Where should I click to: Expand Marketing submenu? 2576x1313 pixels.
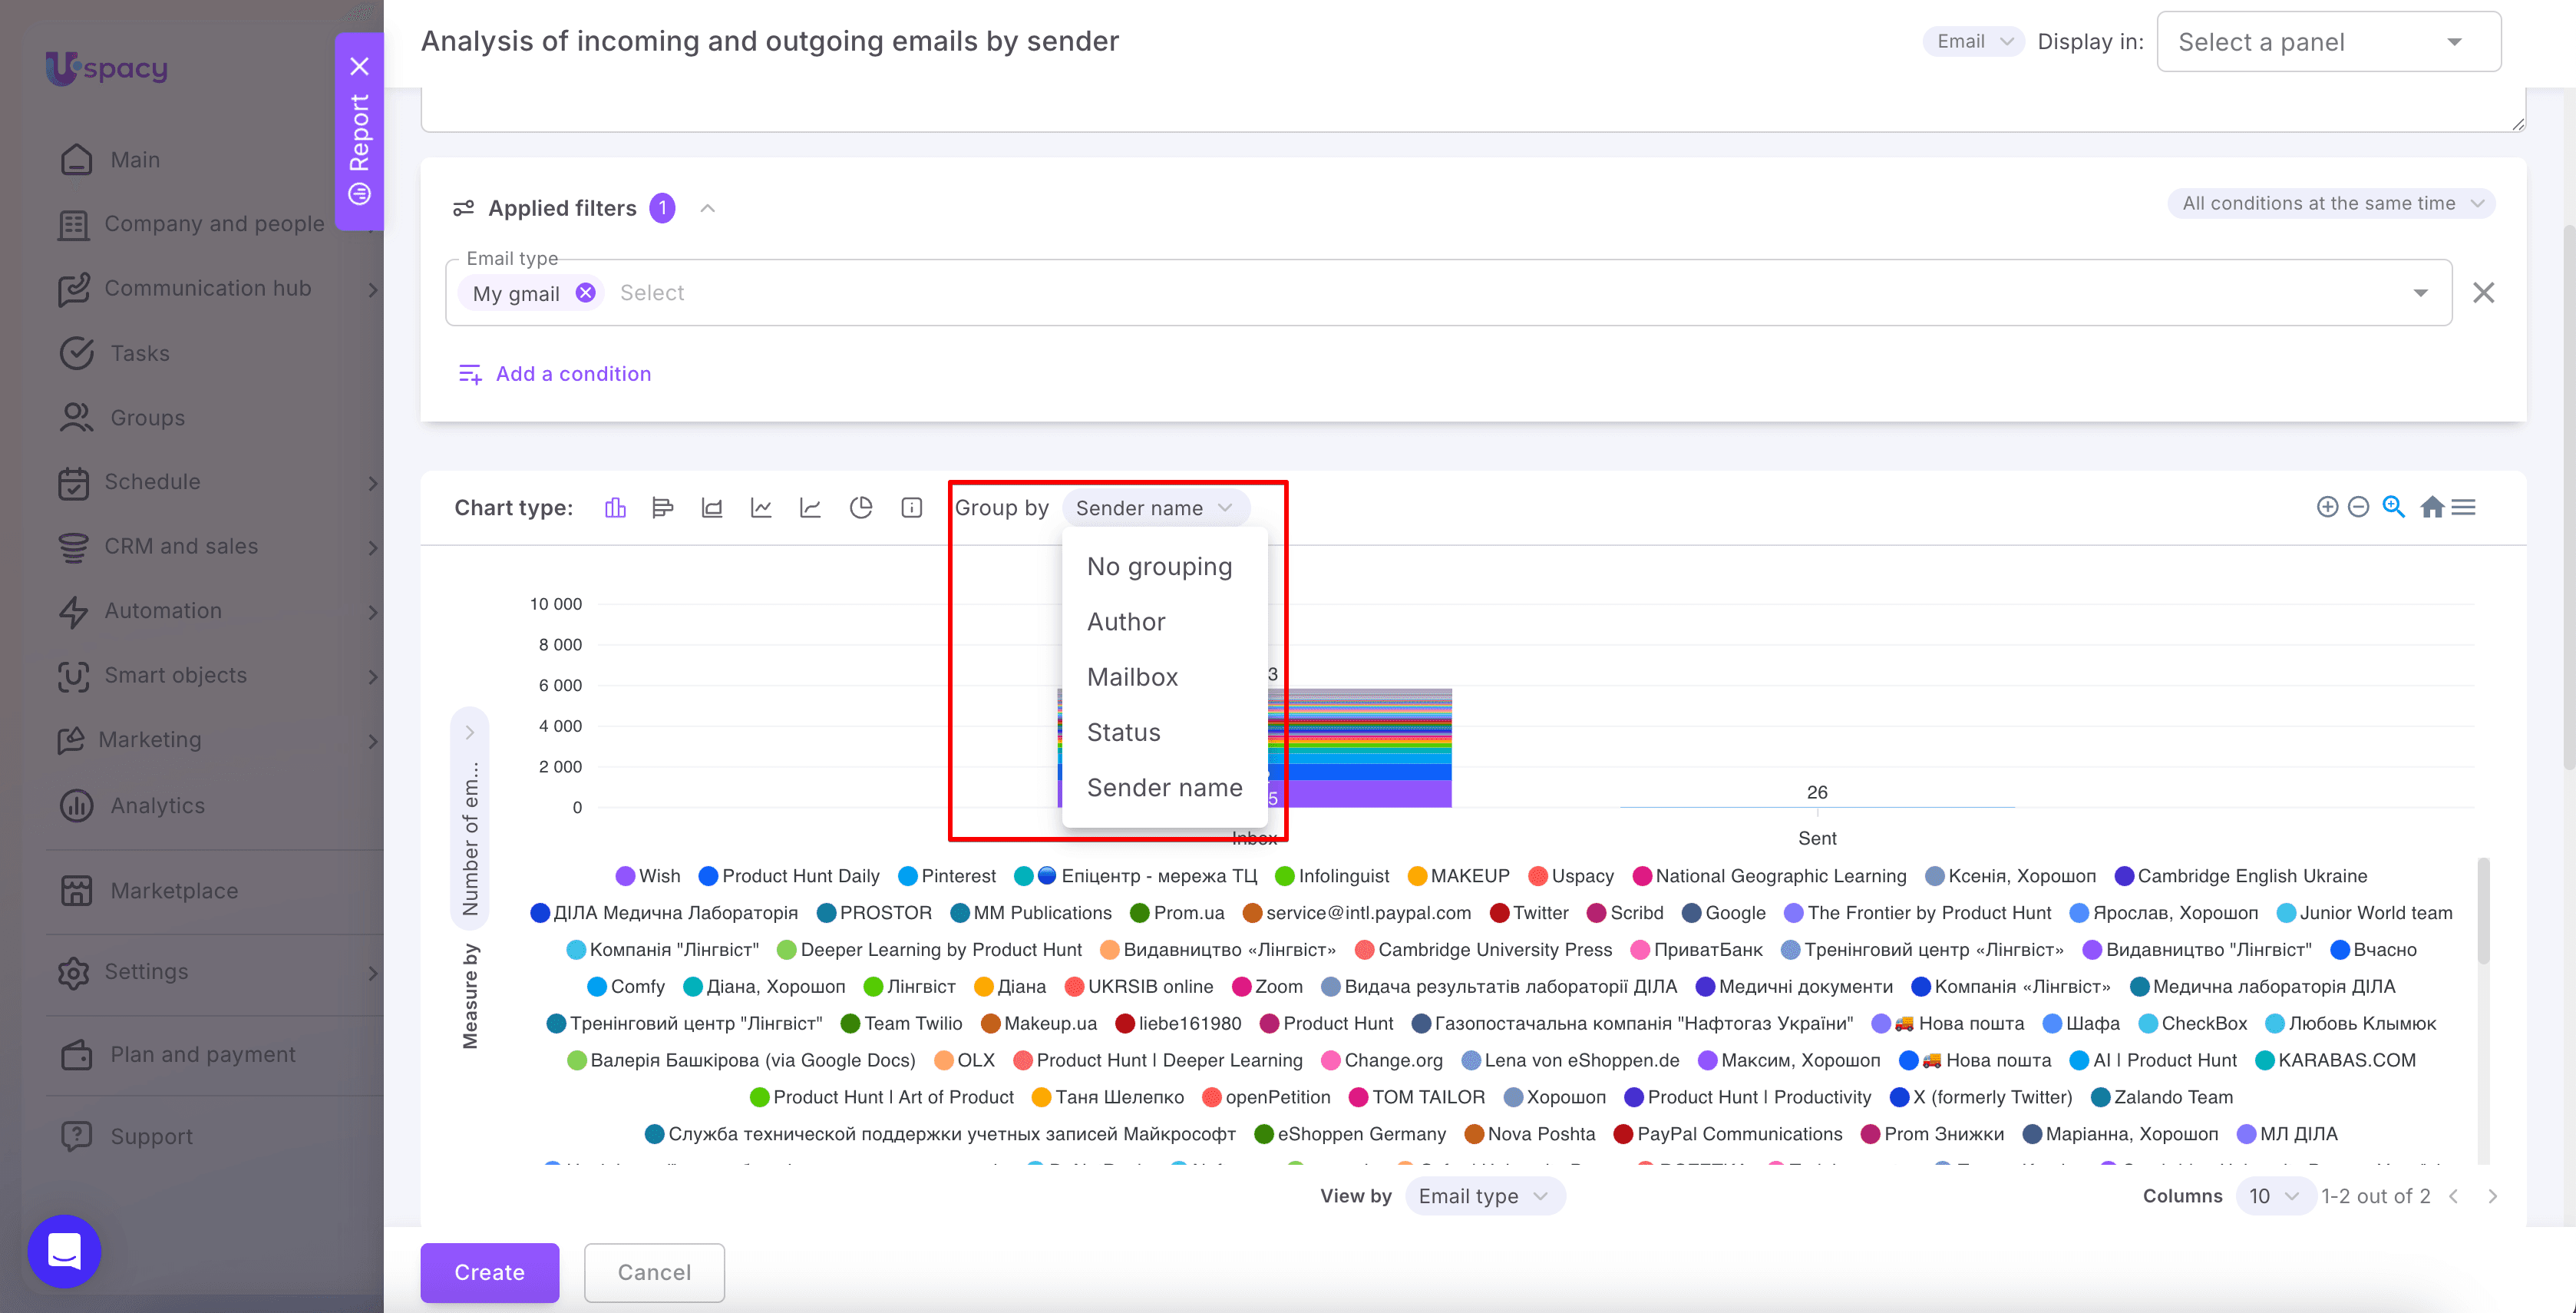click(372, 741)
